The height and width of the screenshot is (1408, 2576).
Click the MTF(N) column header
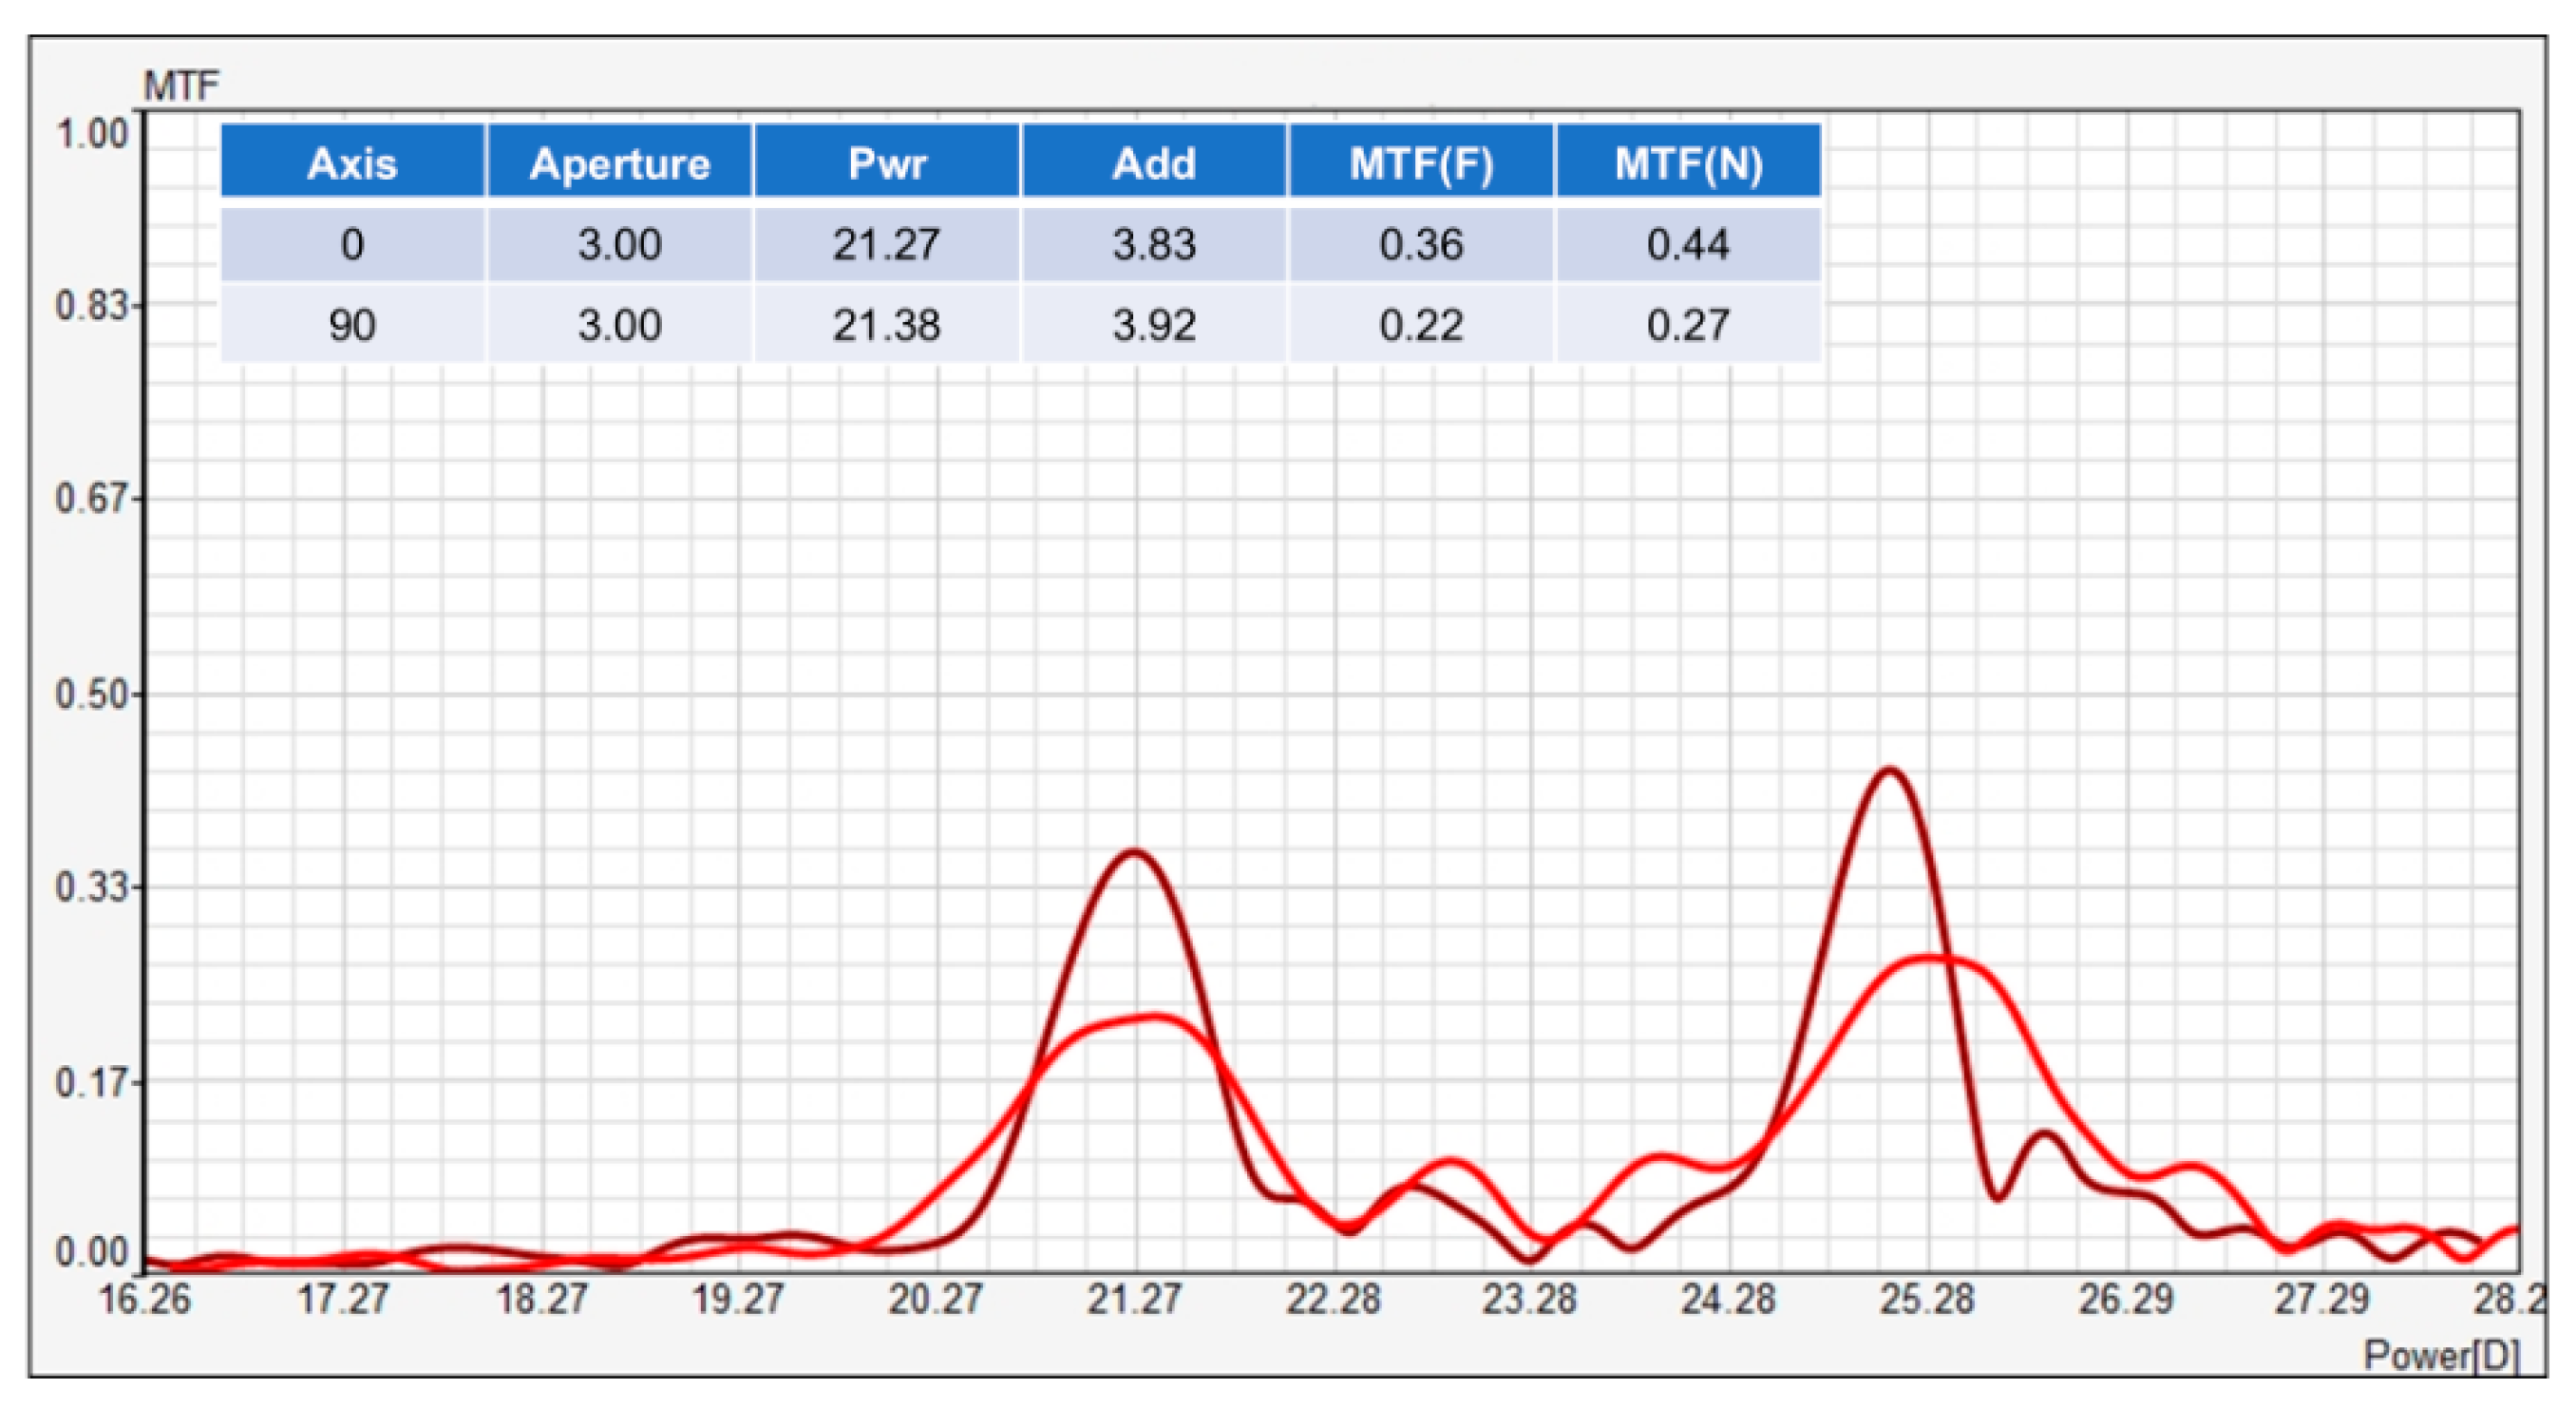(1688, 163)
